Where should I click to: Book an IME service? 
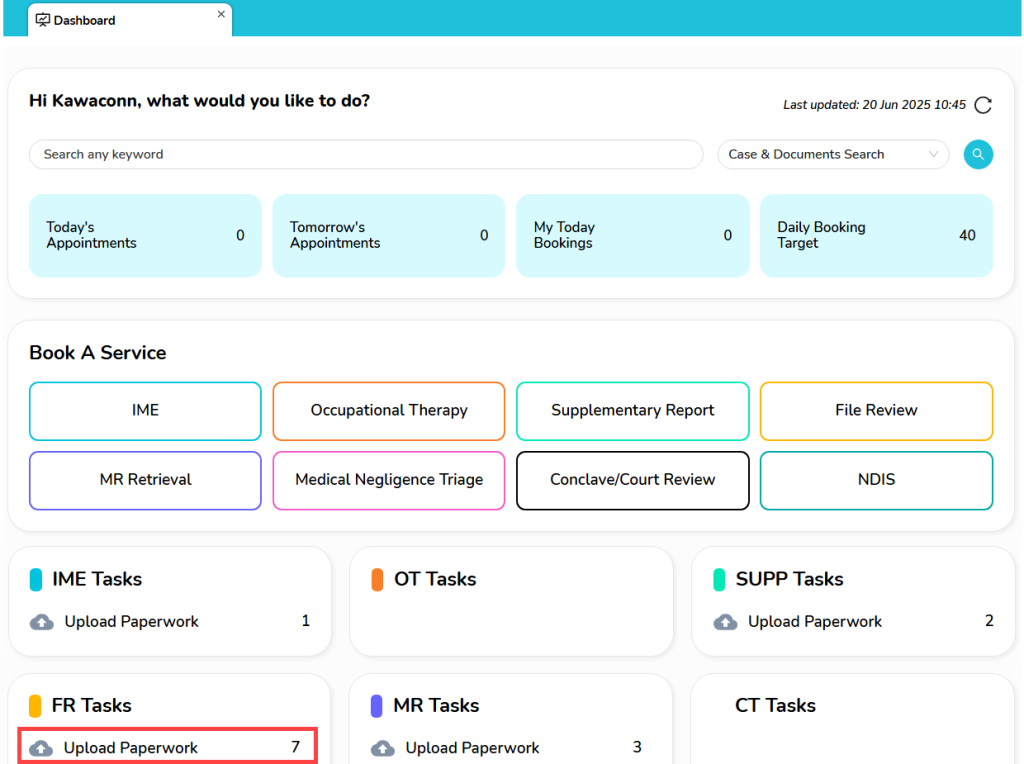(x=145, y=411)
